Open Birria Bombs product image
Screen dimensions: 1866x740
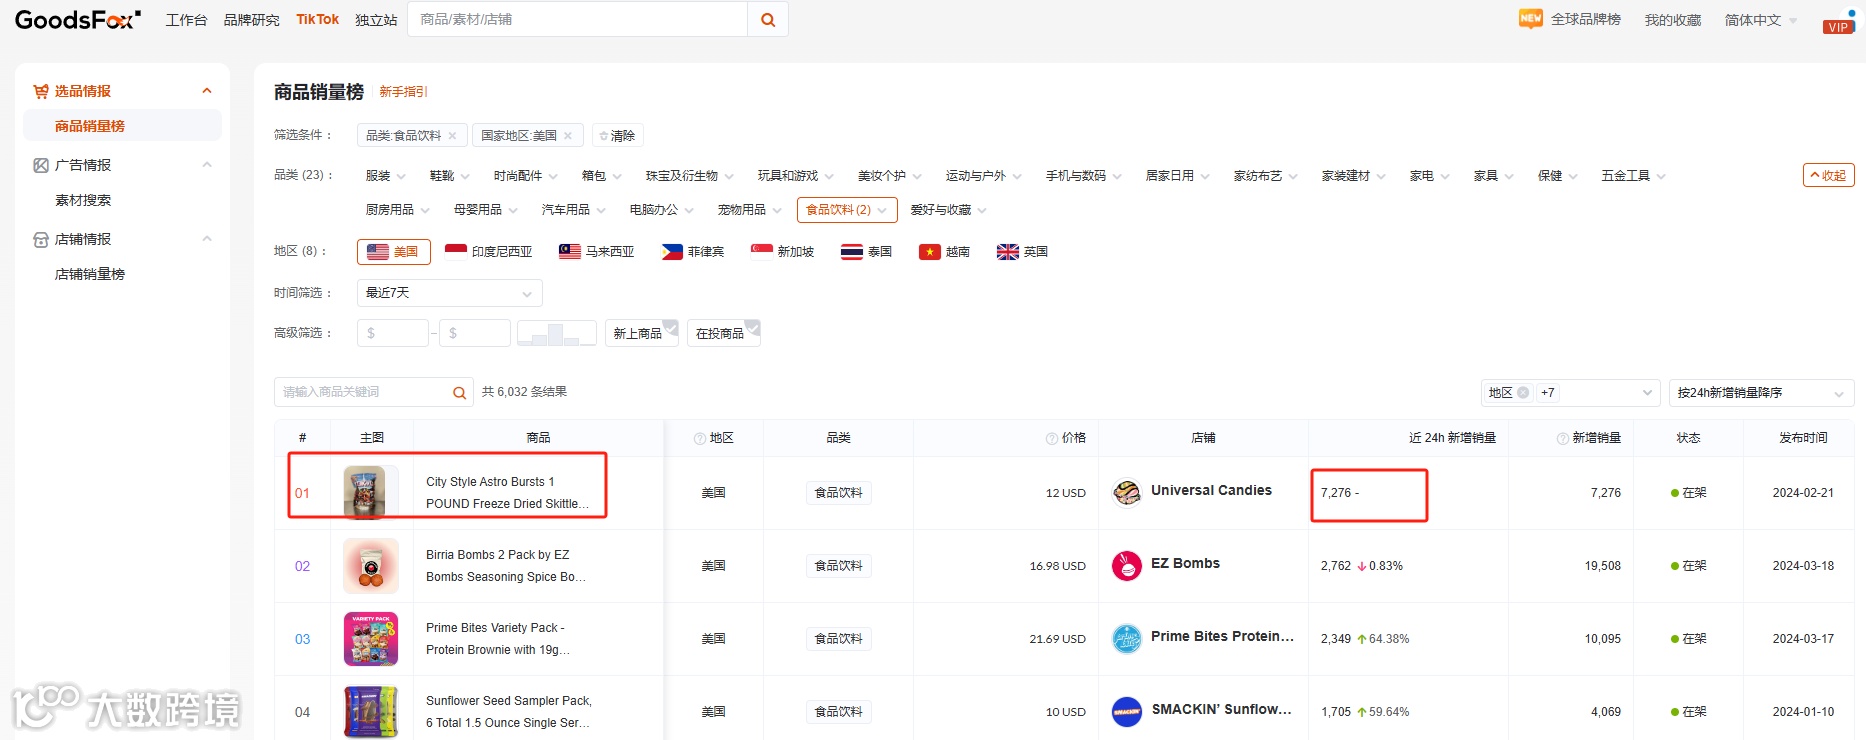coord(370,565)
